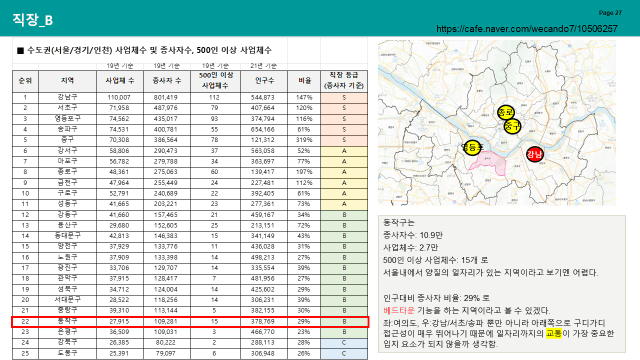Click the 금천구 region cell
Viewport: 640px width, 360px height.
click(67, 183)
